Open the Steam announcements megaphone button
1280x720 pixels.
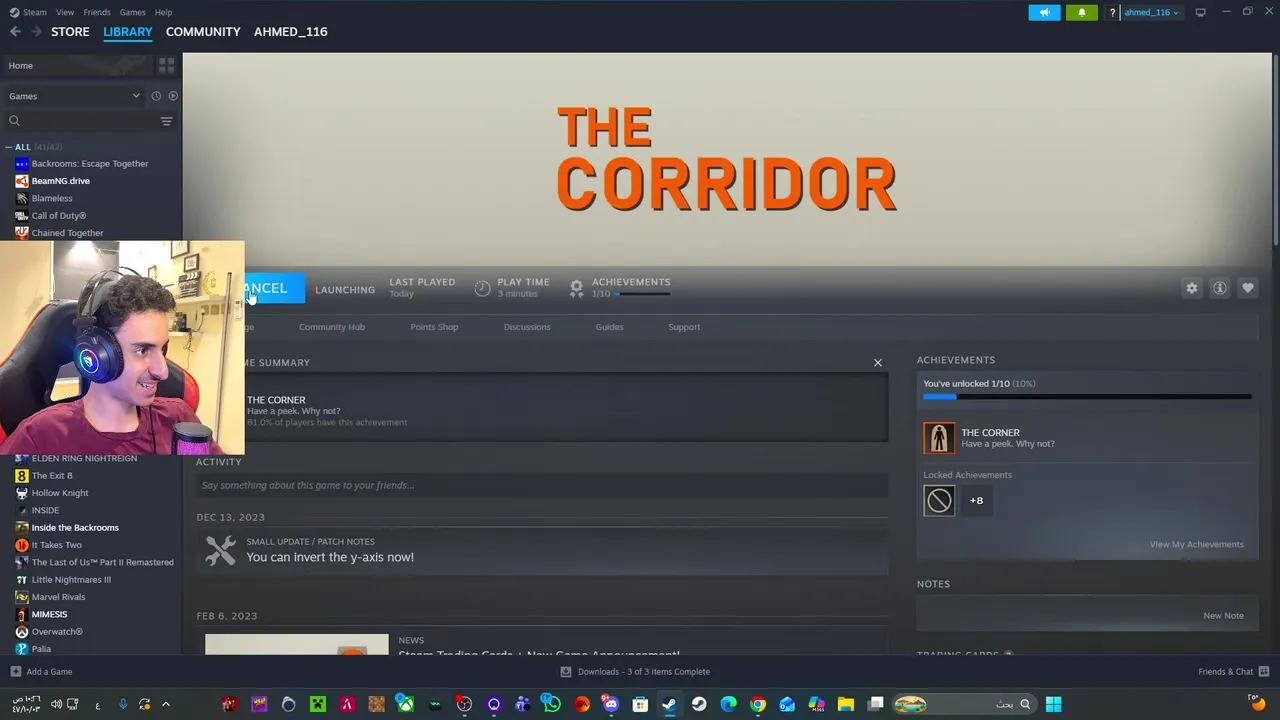1044,12
